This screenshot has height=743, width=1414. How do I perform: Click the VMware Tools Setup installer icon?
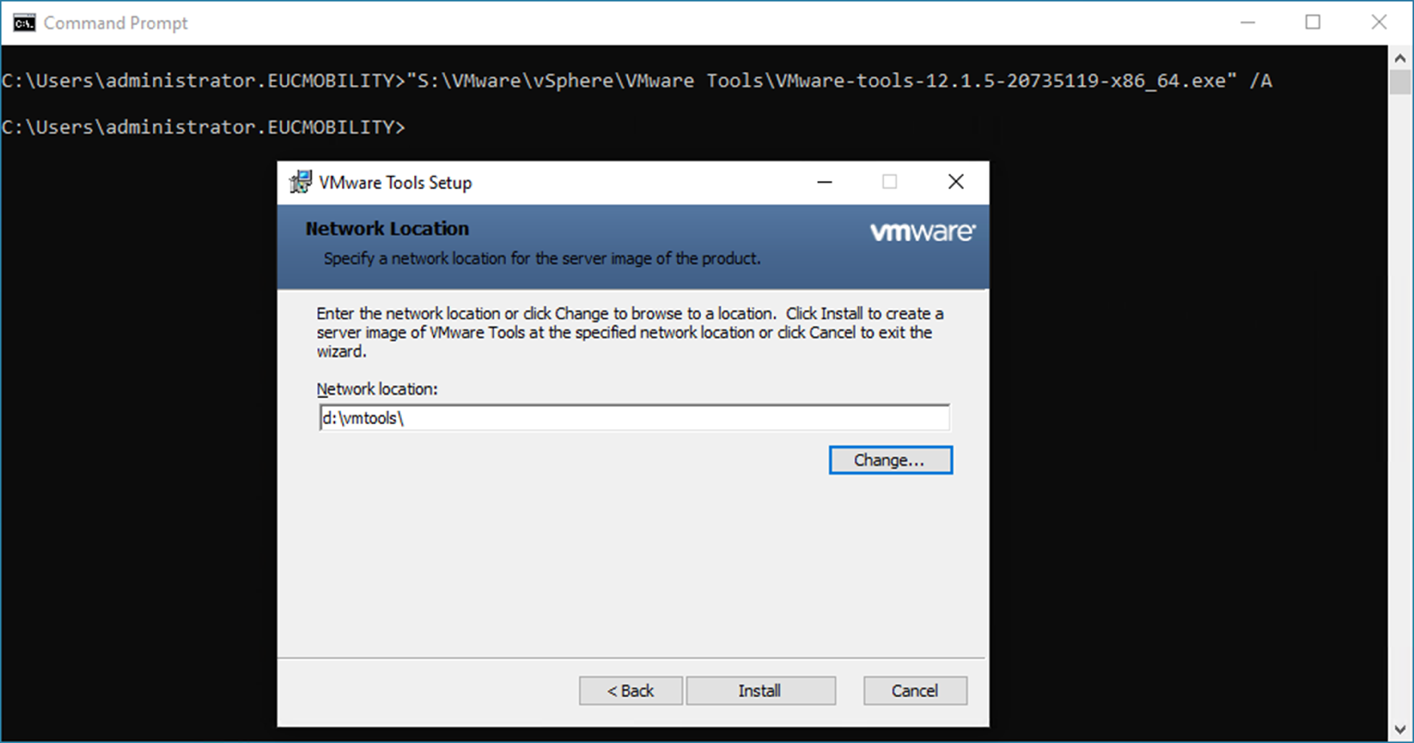coord(300,182)
